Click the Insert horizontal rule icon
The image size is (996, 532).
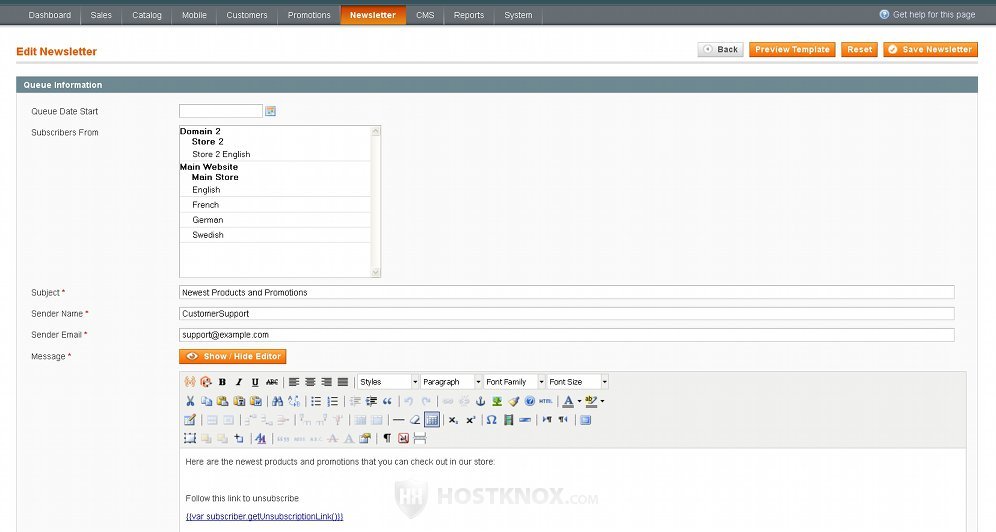[x=398, y=420]
